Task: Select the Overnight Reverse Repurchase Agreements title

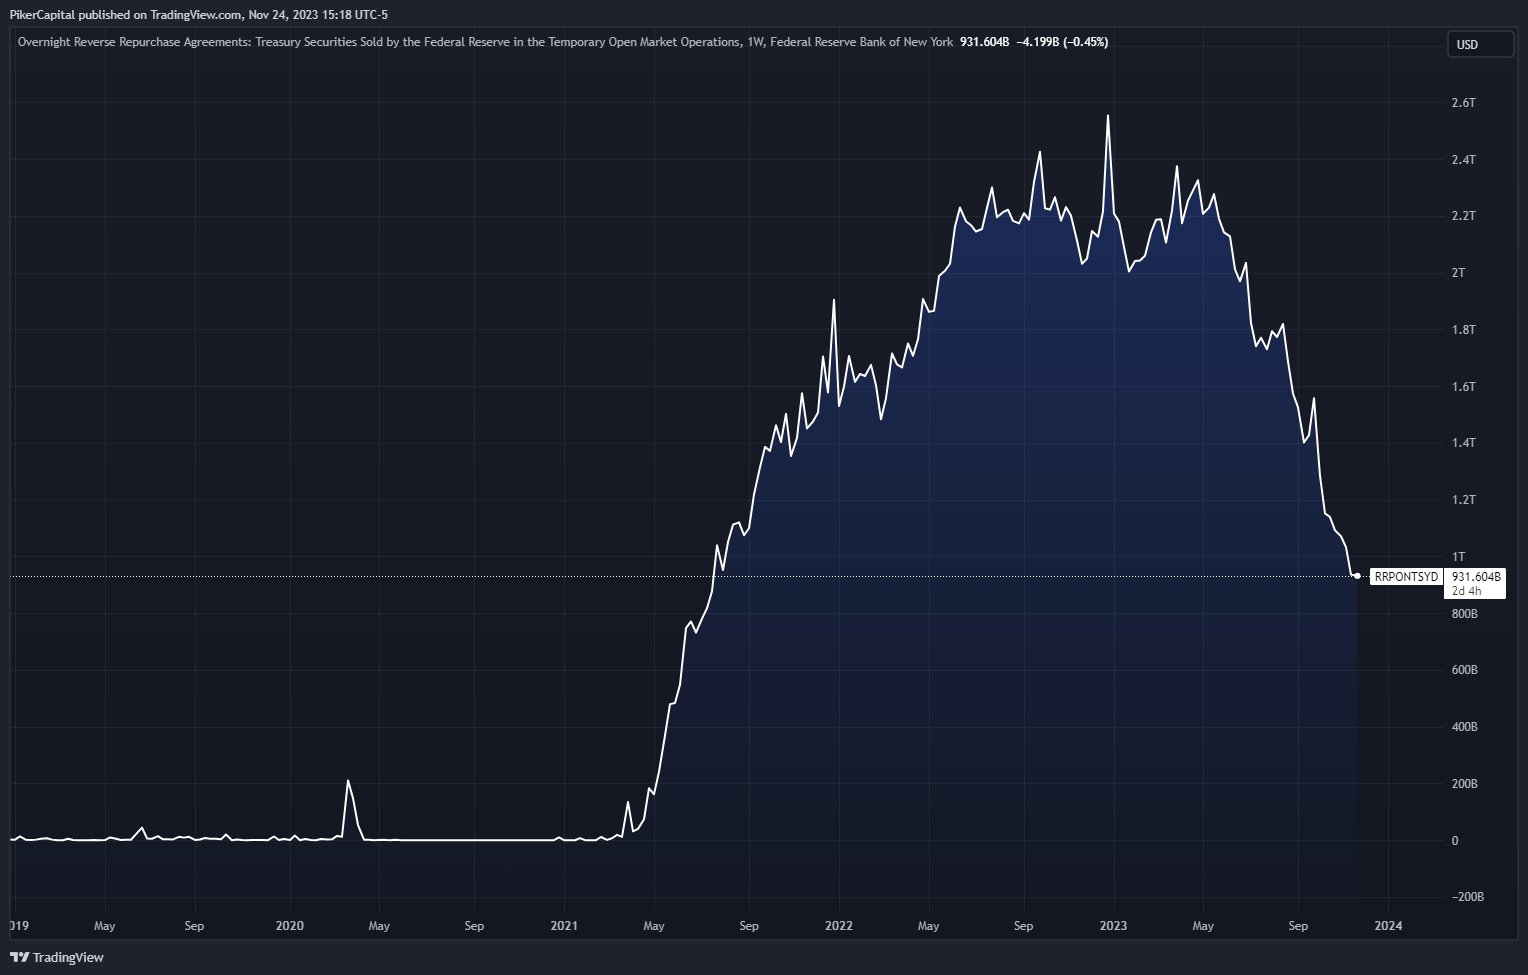Action: click(x=378, y=42)
